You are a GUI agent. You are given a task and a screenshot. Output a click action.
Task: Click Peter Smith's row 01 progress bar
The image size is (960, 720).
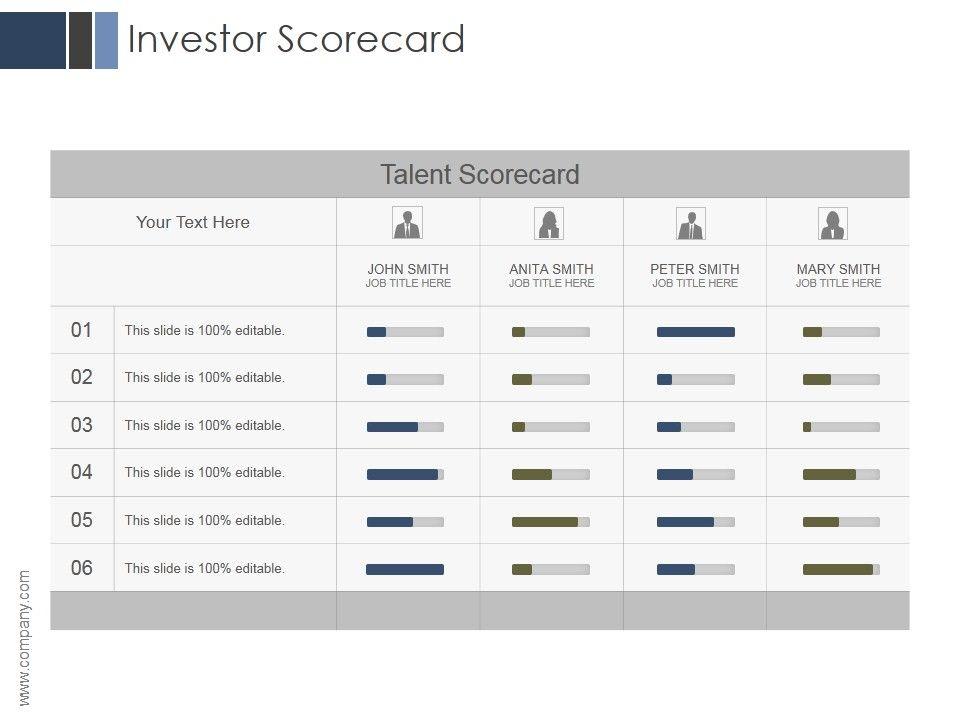click(695, 332)
